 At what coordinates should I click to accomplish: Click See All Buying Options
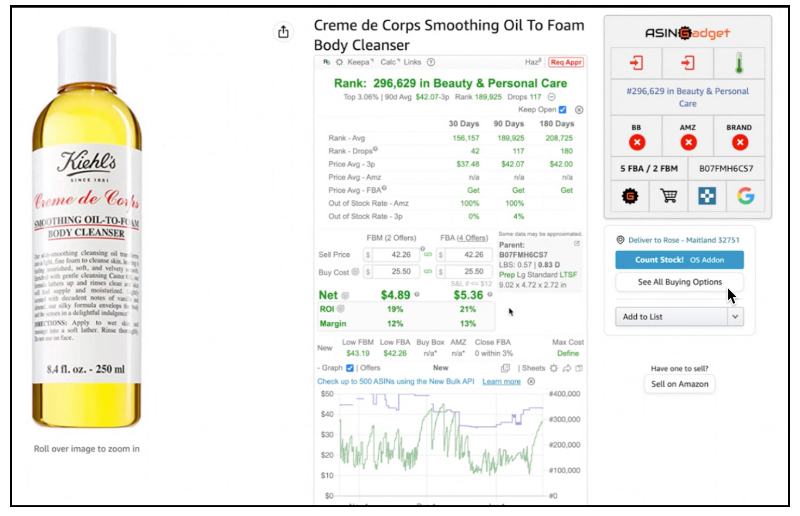(679, 282)
